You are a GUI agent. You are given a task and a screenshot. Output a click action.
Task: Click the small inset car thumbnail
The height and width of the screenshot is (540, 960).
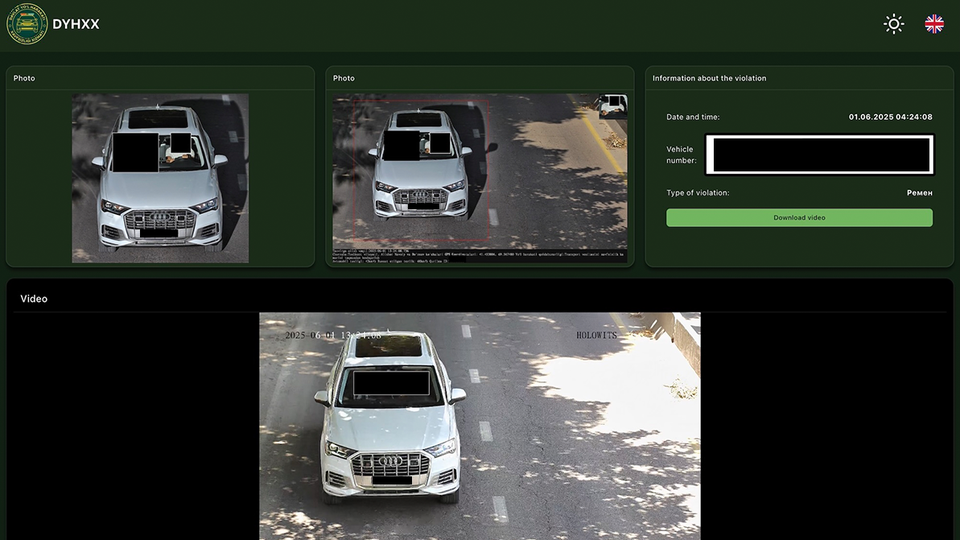click(611, 105)
